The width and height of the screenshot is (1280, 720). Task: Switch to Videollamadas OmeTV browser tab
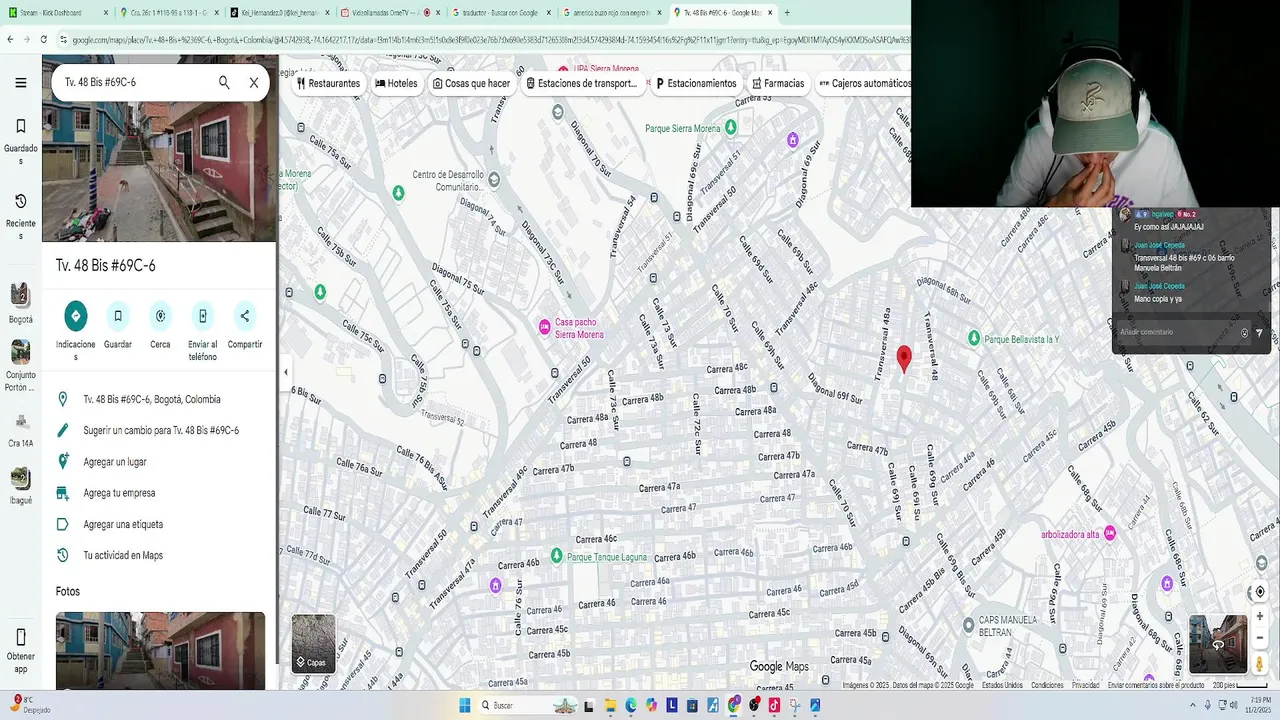[389, 13]
